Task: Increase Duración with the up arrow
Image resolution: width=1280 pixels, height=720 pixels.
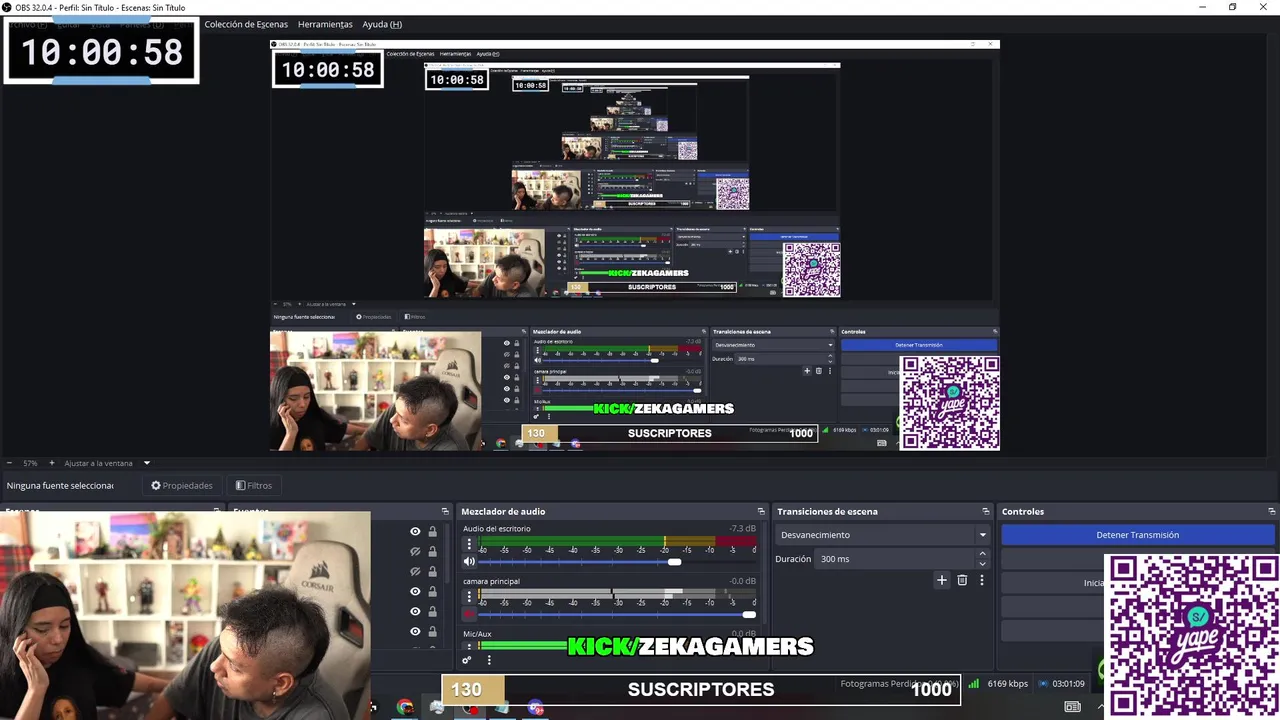Action: point(982,554)
